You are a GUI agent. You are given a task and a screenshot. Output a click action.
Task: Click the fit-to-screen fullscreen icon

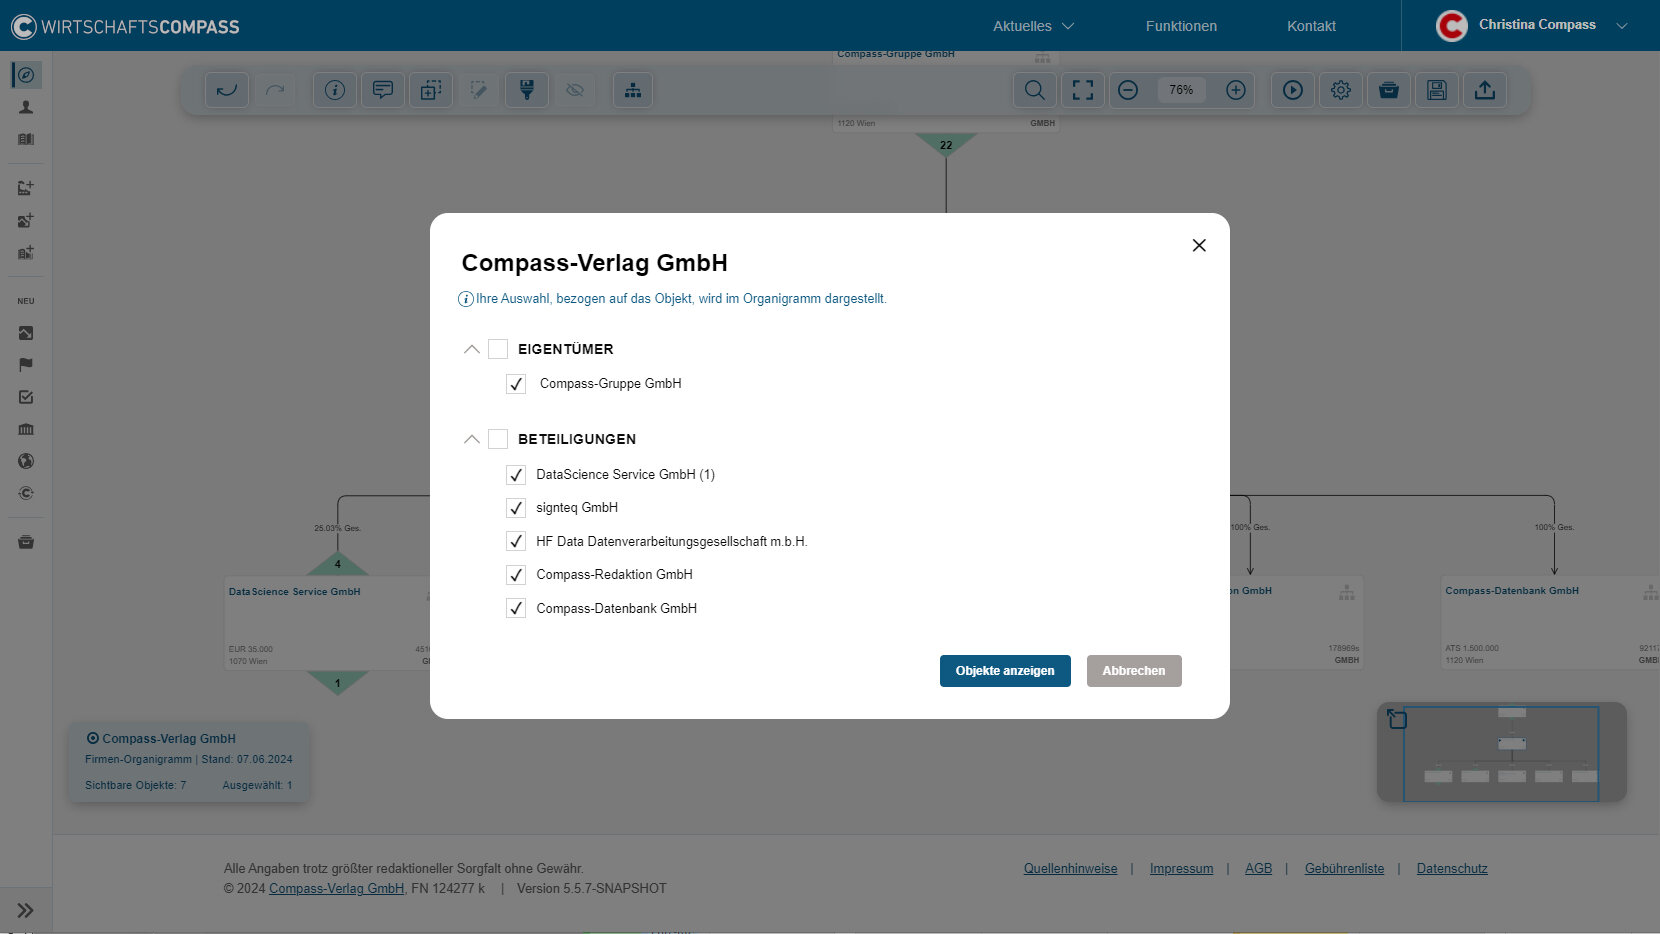1083,90
